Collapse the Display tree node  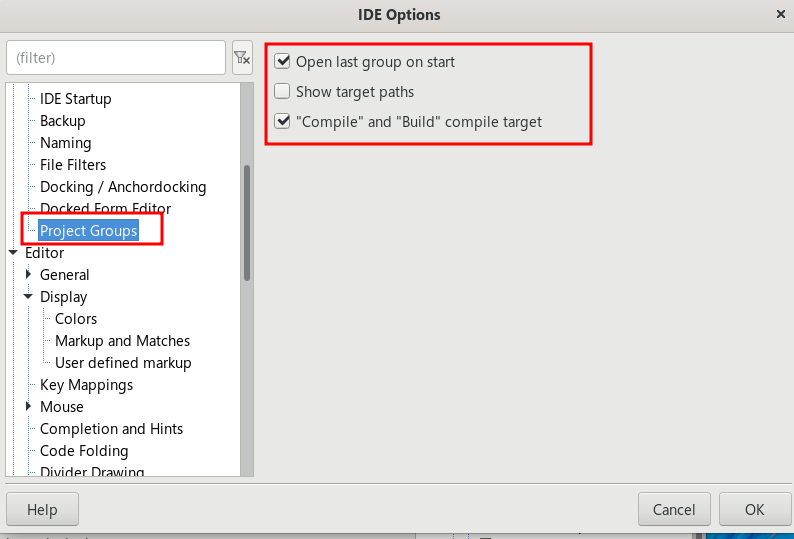pos(28,297)
